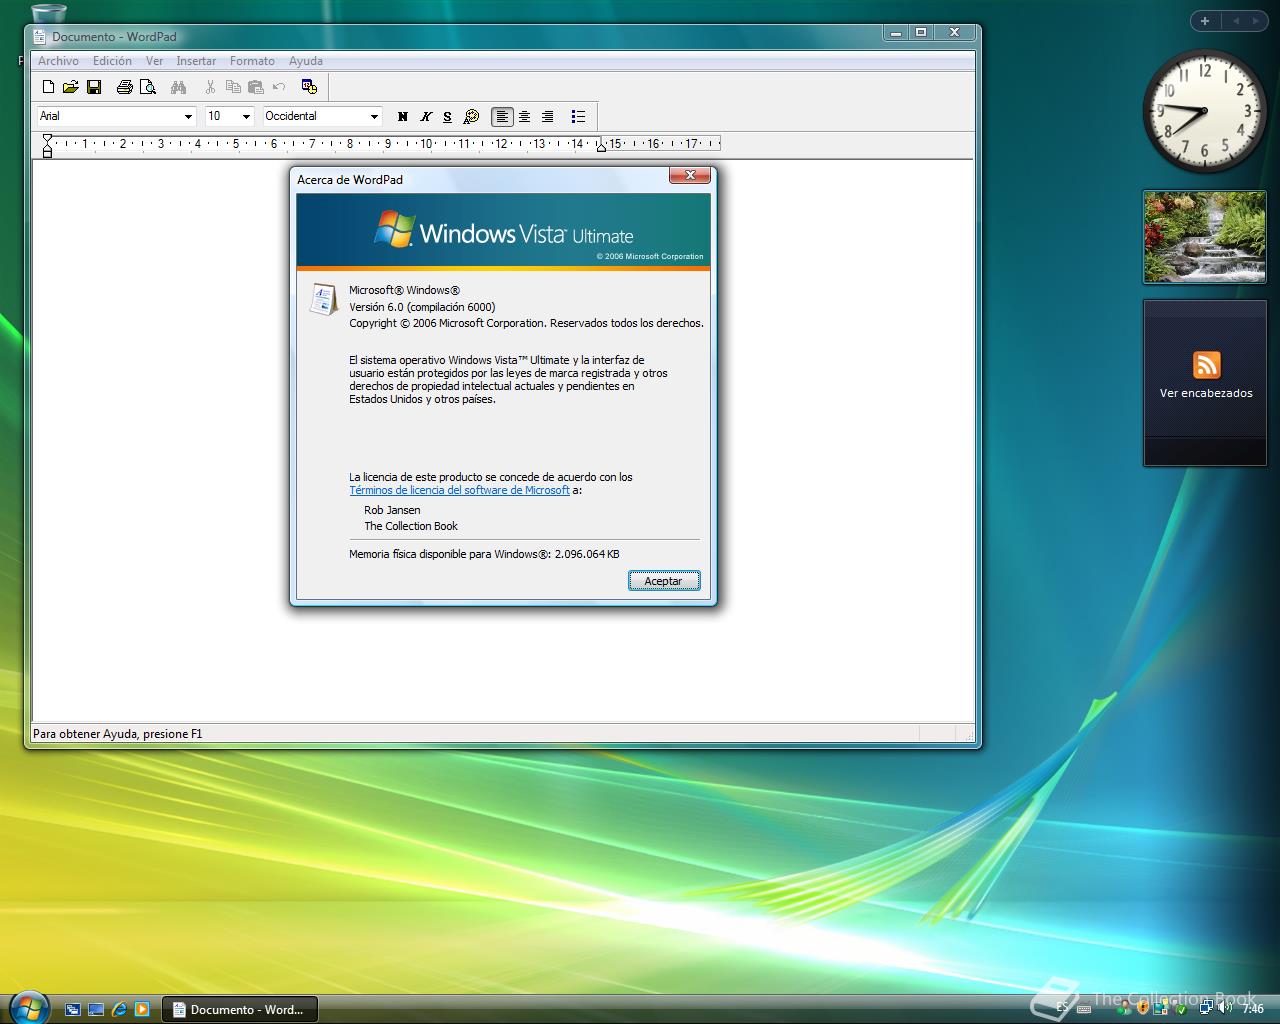Click status bar 'Para obtener Ayuda' text
This screenshot has width=1280, height=1024.
(117, 734)
